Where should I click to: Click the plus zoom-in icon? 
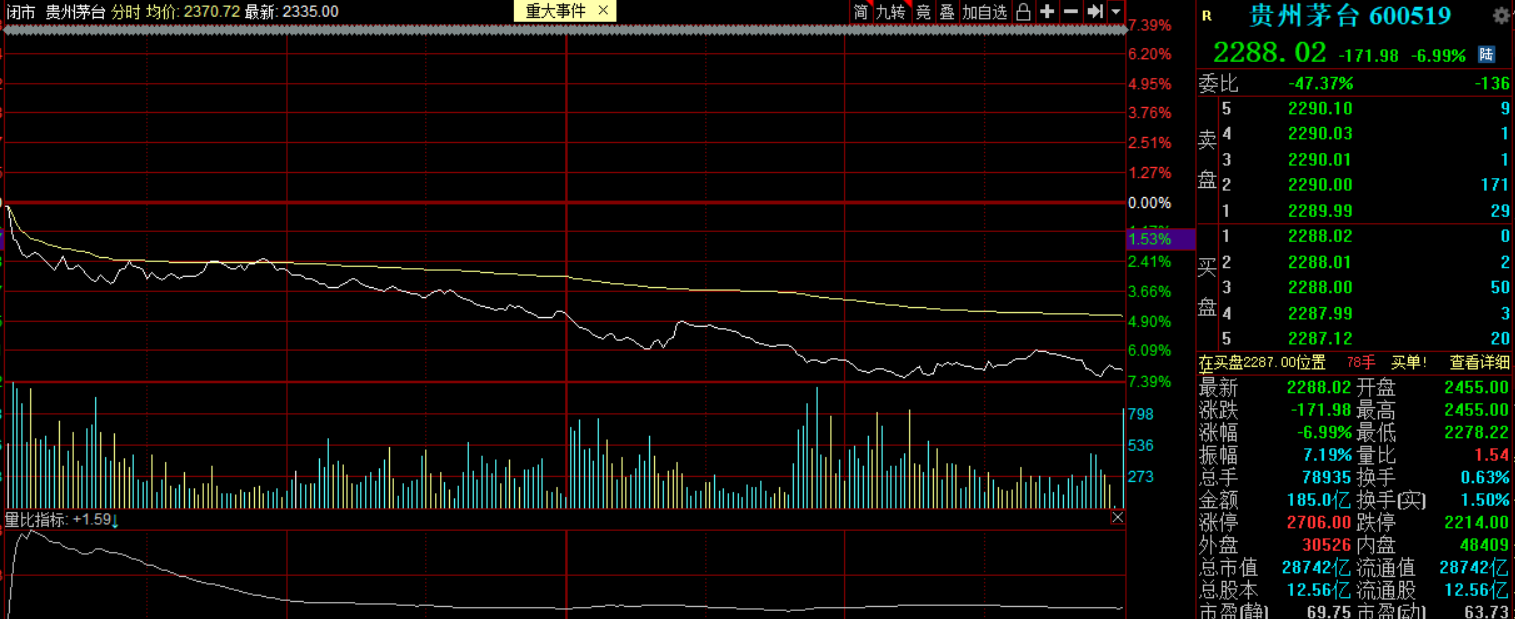[1047, 11]
